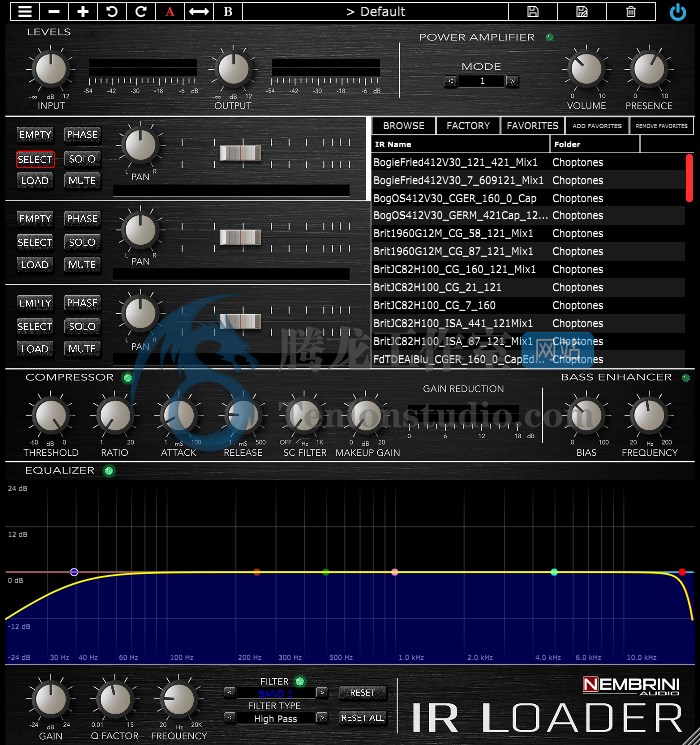Screen dimensions: 700x745
Task: Click the Remove Favorites button
Action: click(662, 125)
